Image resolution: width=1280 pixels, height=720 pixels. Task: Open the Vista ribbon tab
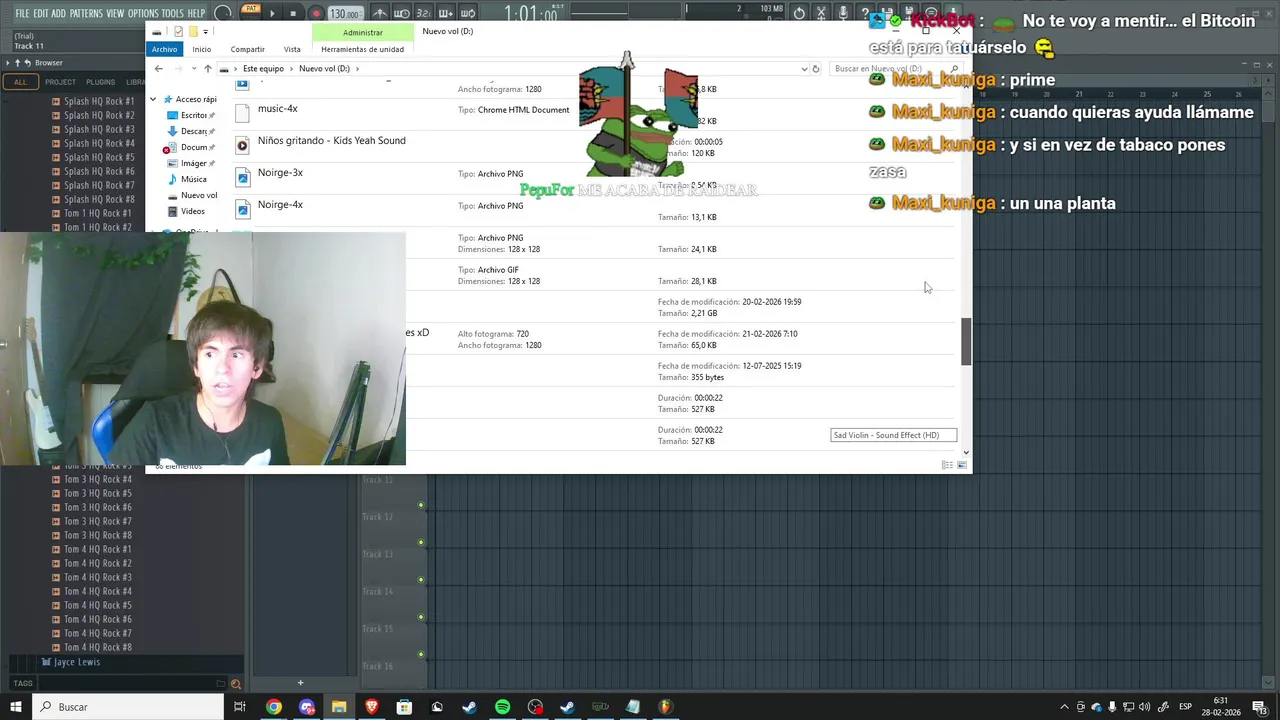coord(292,49)
